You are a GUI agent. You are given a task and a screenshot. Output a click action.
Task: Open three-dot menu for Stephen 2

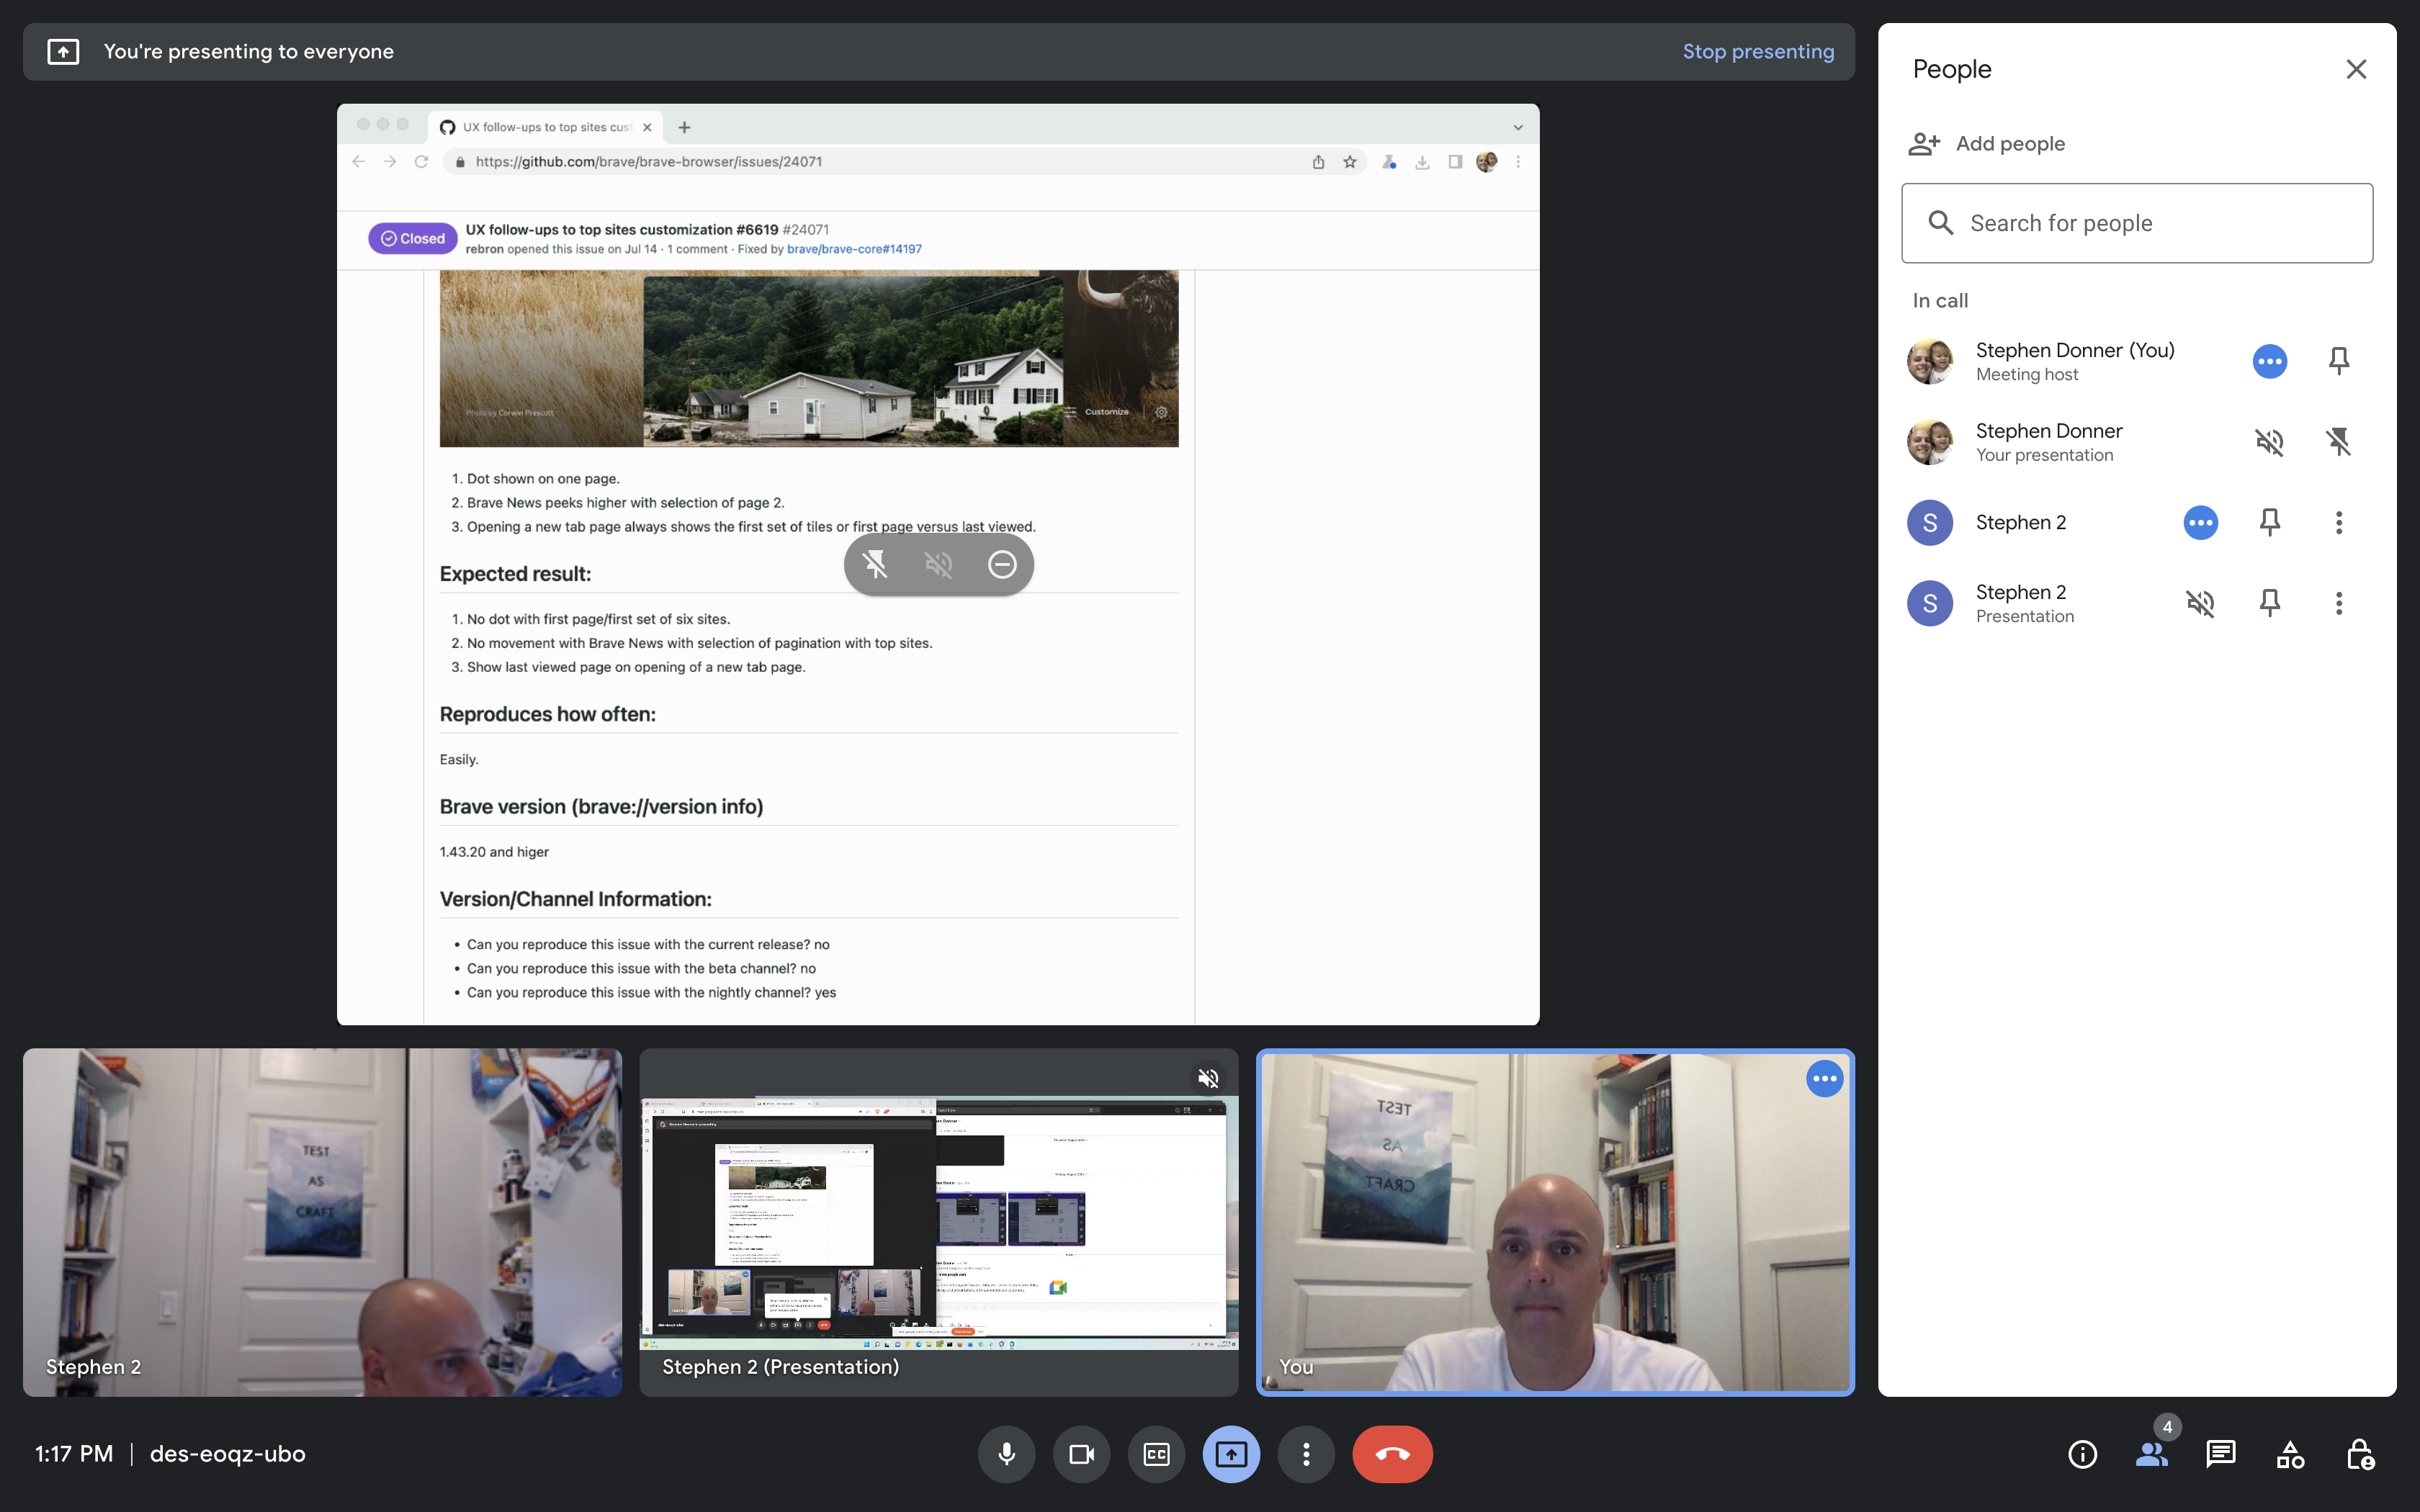click(2338, 522)
